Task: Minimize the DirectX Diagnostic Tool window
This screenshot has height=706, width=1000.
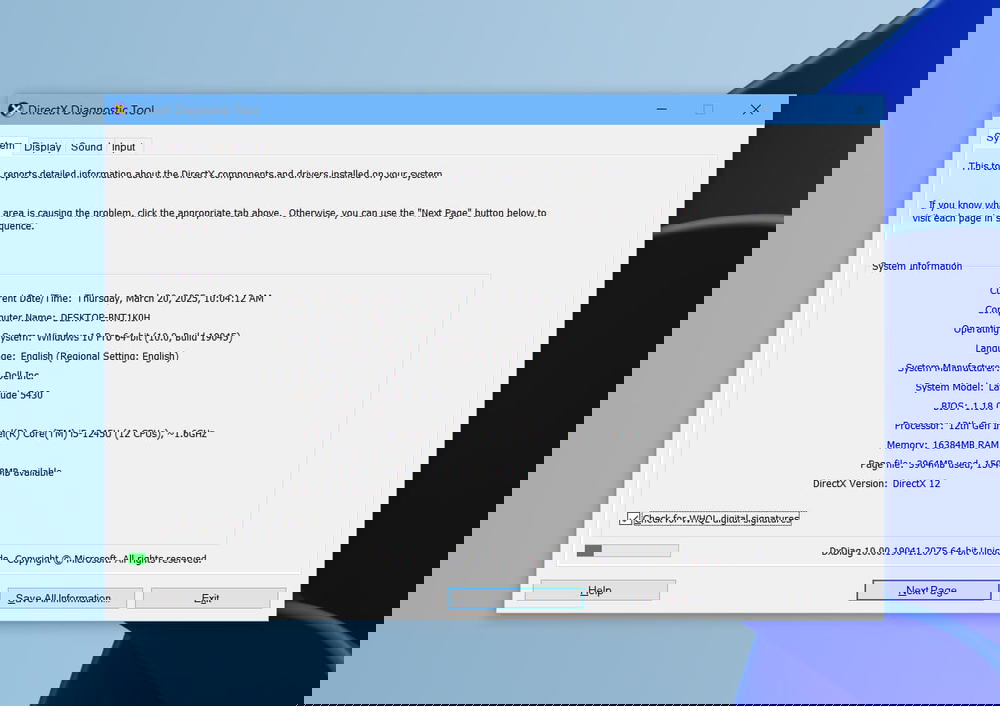Action: point(662,110)
